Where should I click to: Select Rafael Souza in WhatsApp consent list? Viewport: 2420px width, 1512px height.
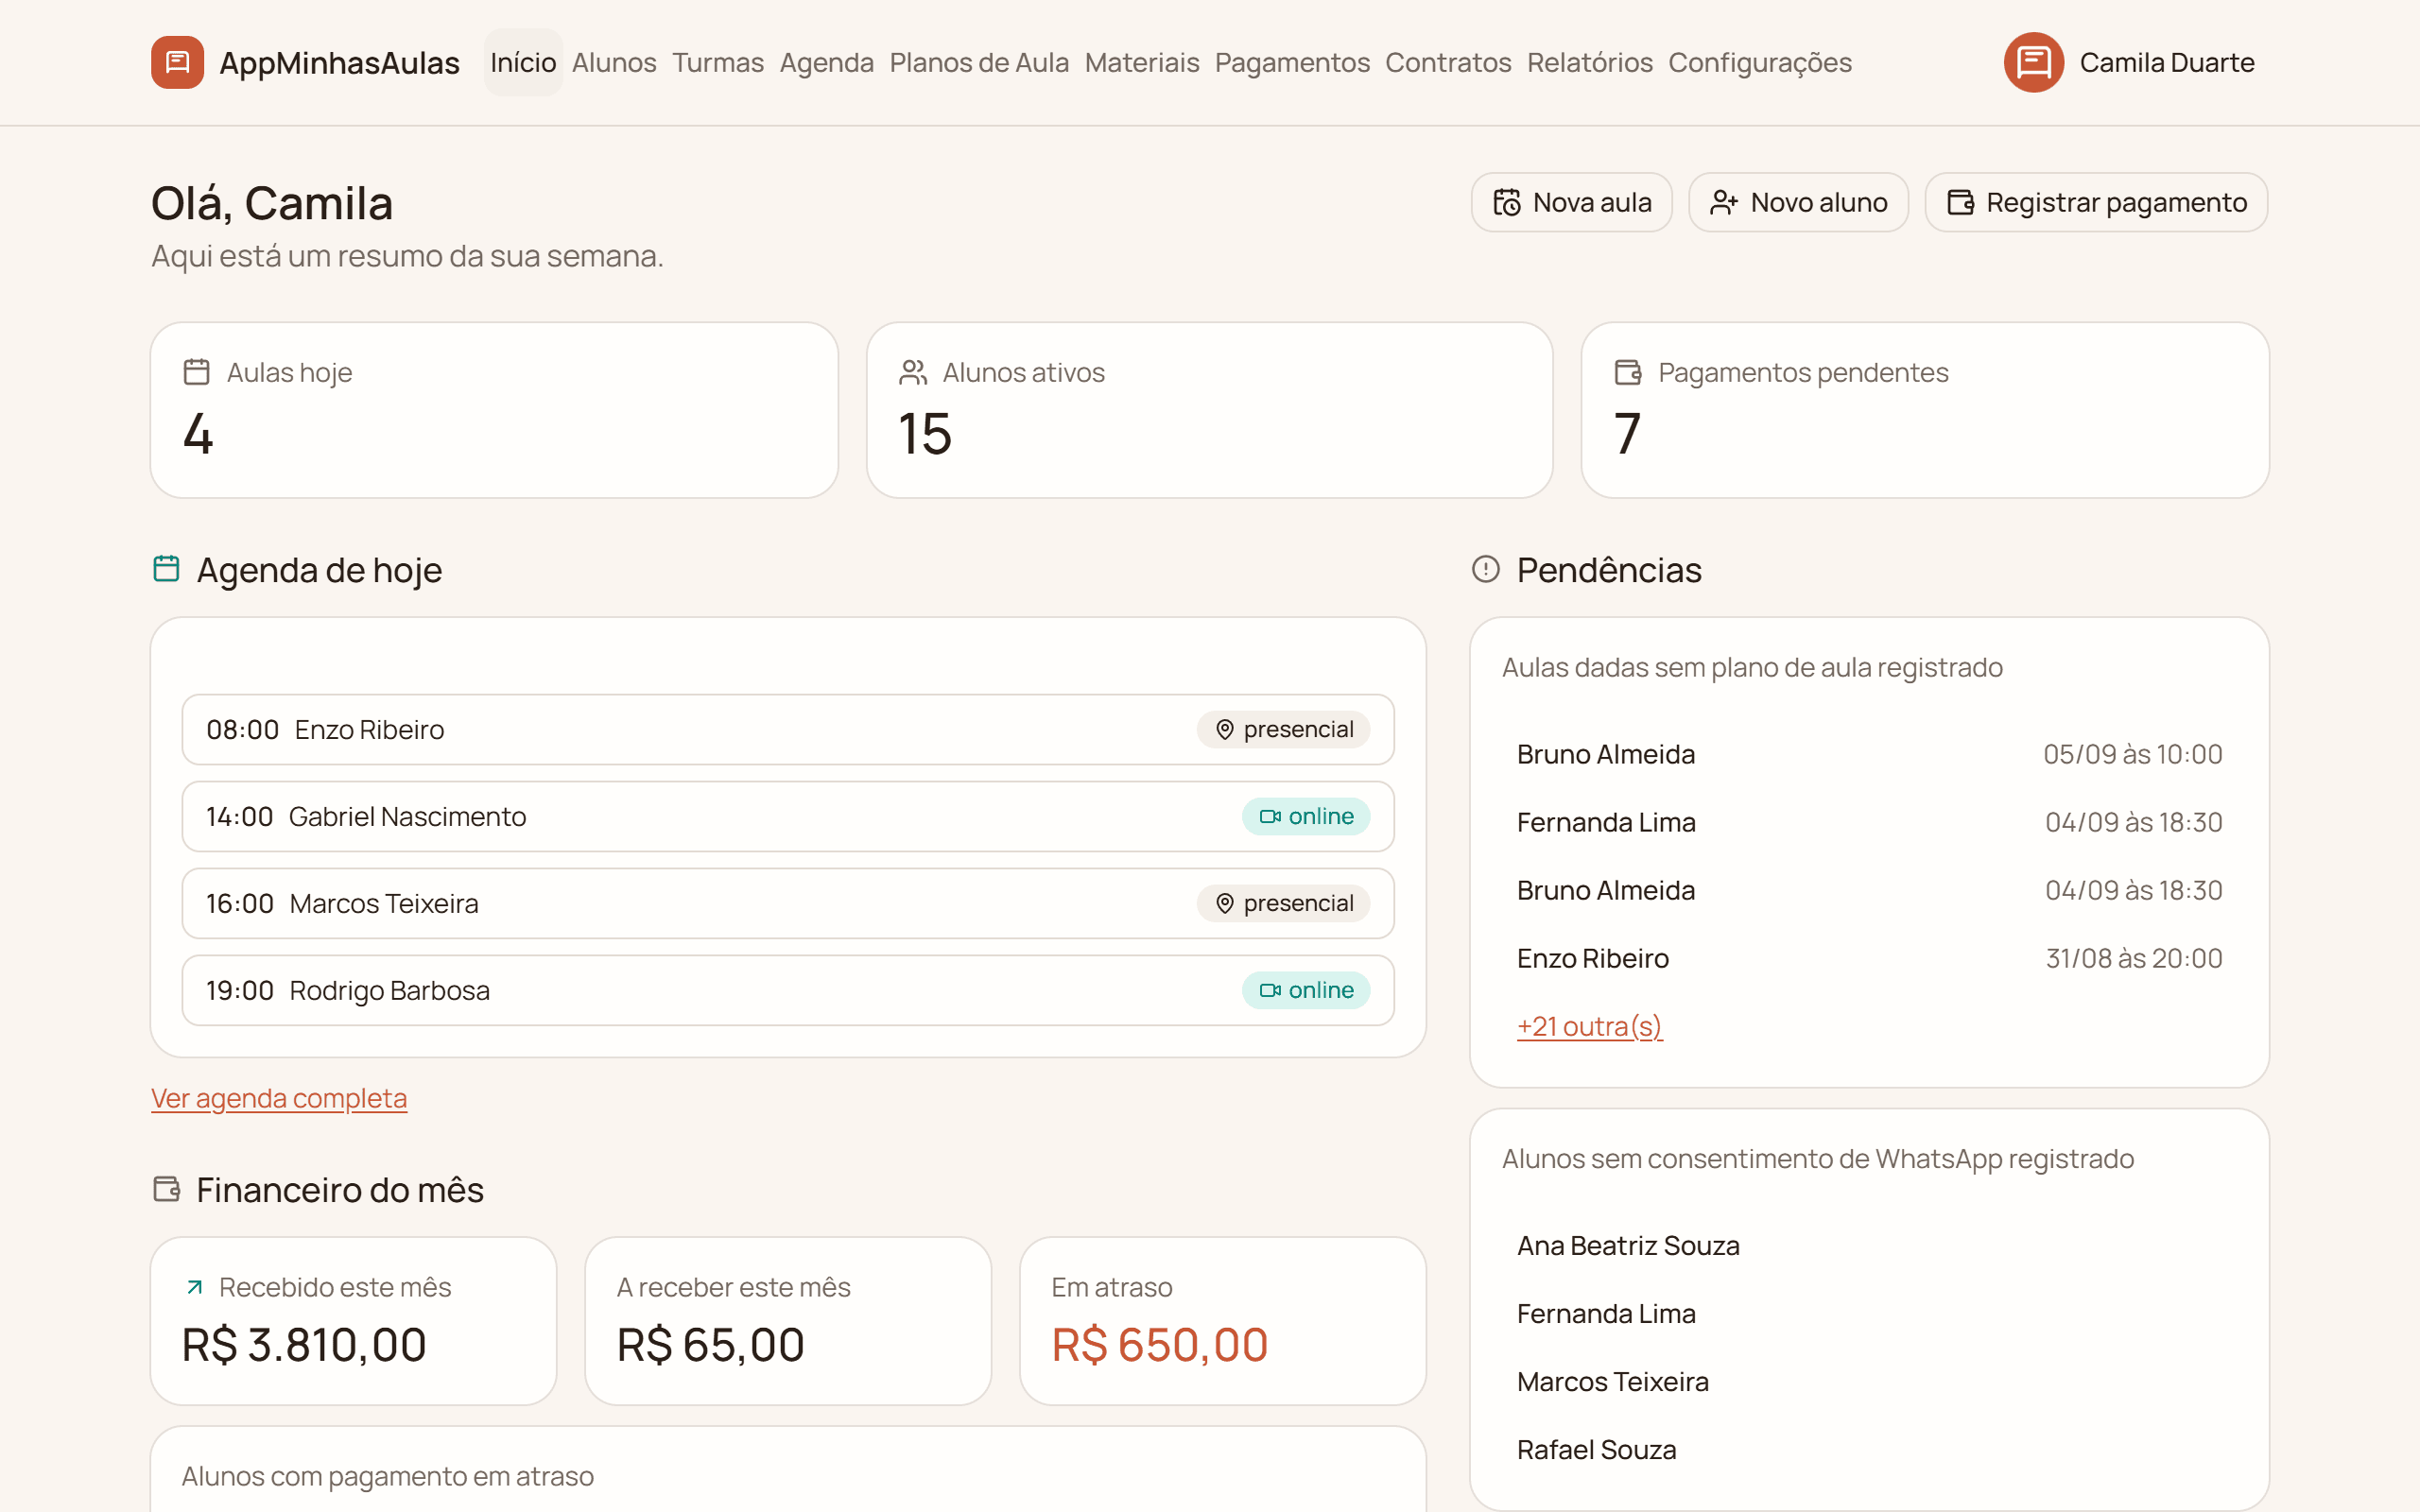click(1869, 1449)
